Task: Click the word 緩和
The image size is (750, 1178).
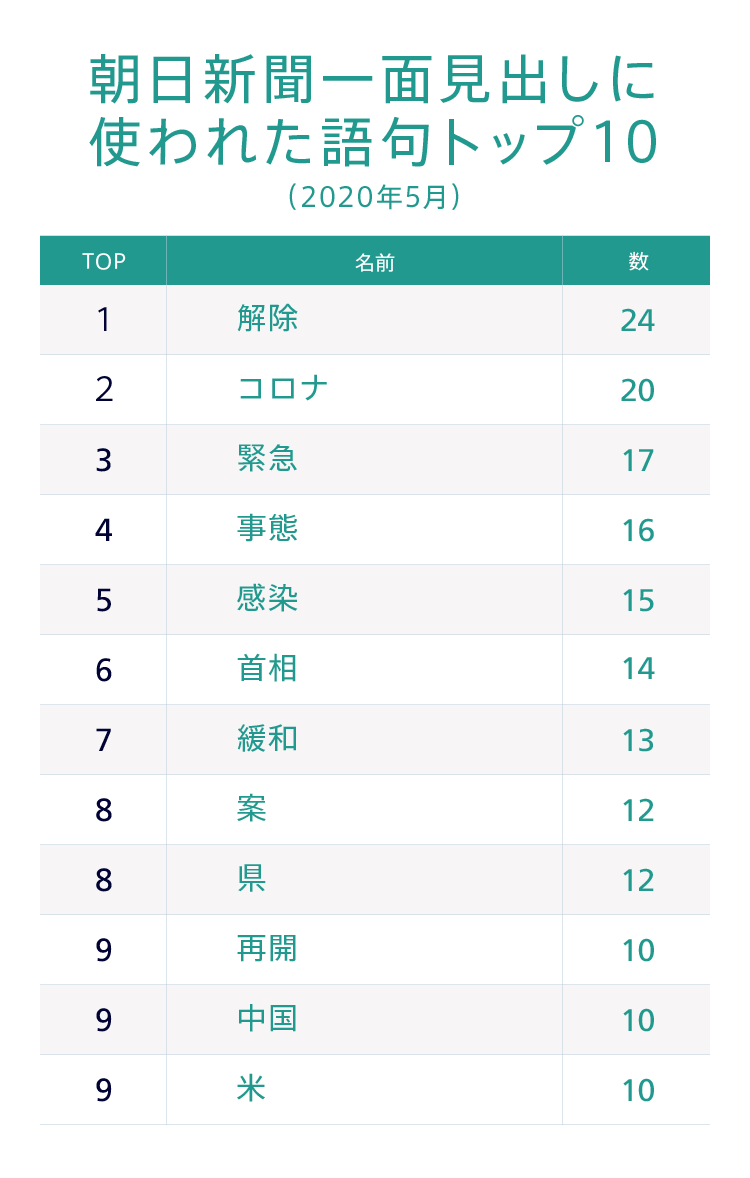Action: click(x=268, y=739)
